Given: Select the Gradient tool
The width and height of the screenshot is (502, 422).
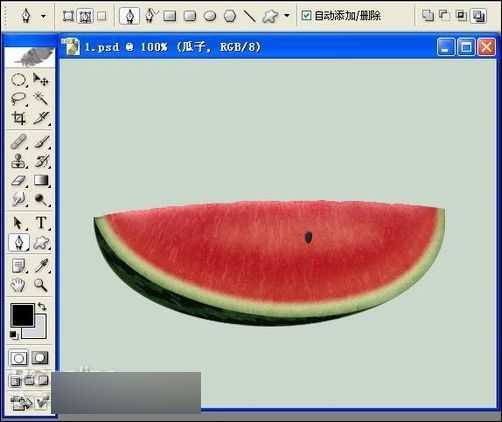Looking at the screenshot, I should (41, 181).
